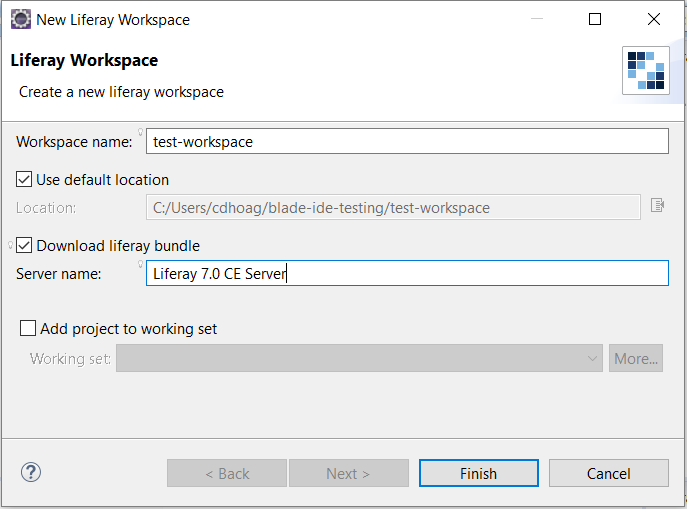Image resolution: width=687 pixels, height=509 pixels.
Task: Close the New Liferay Workspace dialog
Action: pyautogui.click(x=654, y=19)
